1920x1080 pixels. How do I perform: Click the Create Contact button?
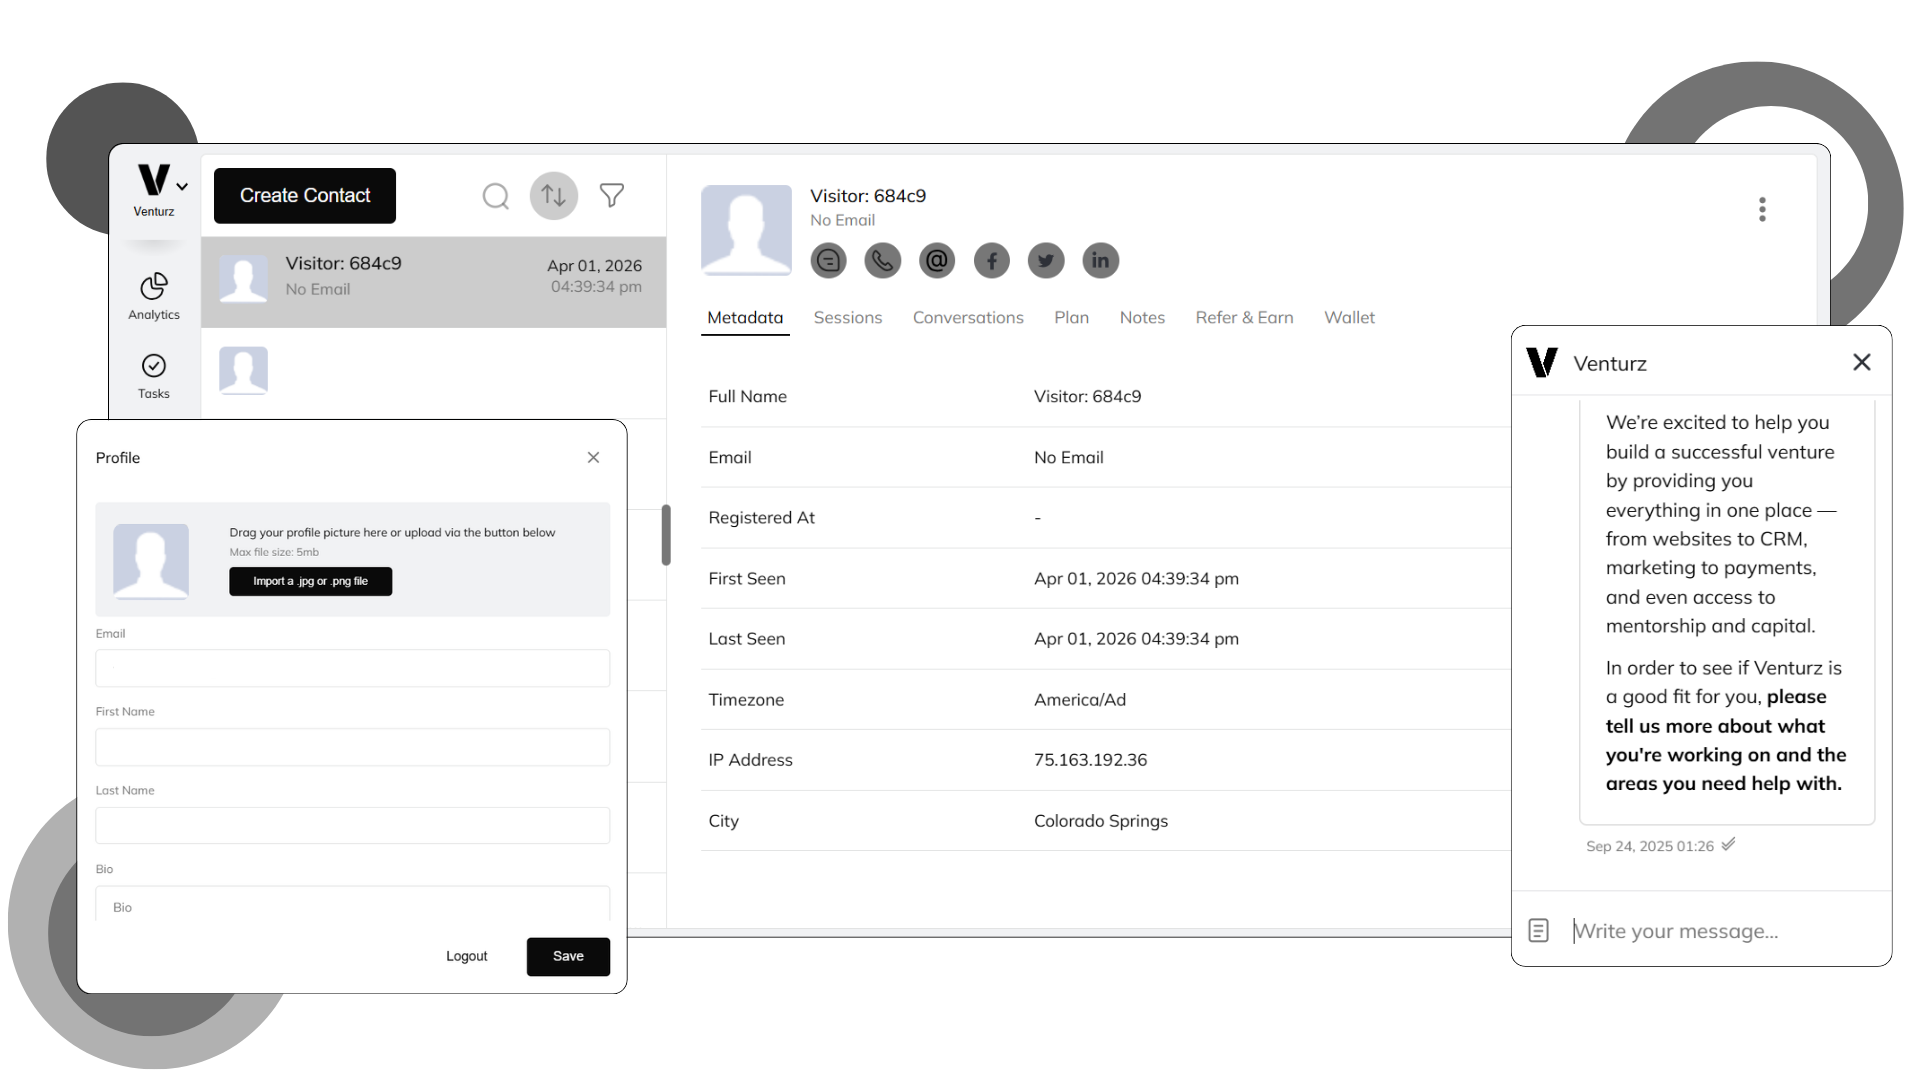304,195
